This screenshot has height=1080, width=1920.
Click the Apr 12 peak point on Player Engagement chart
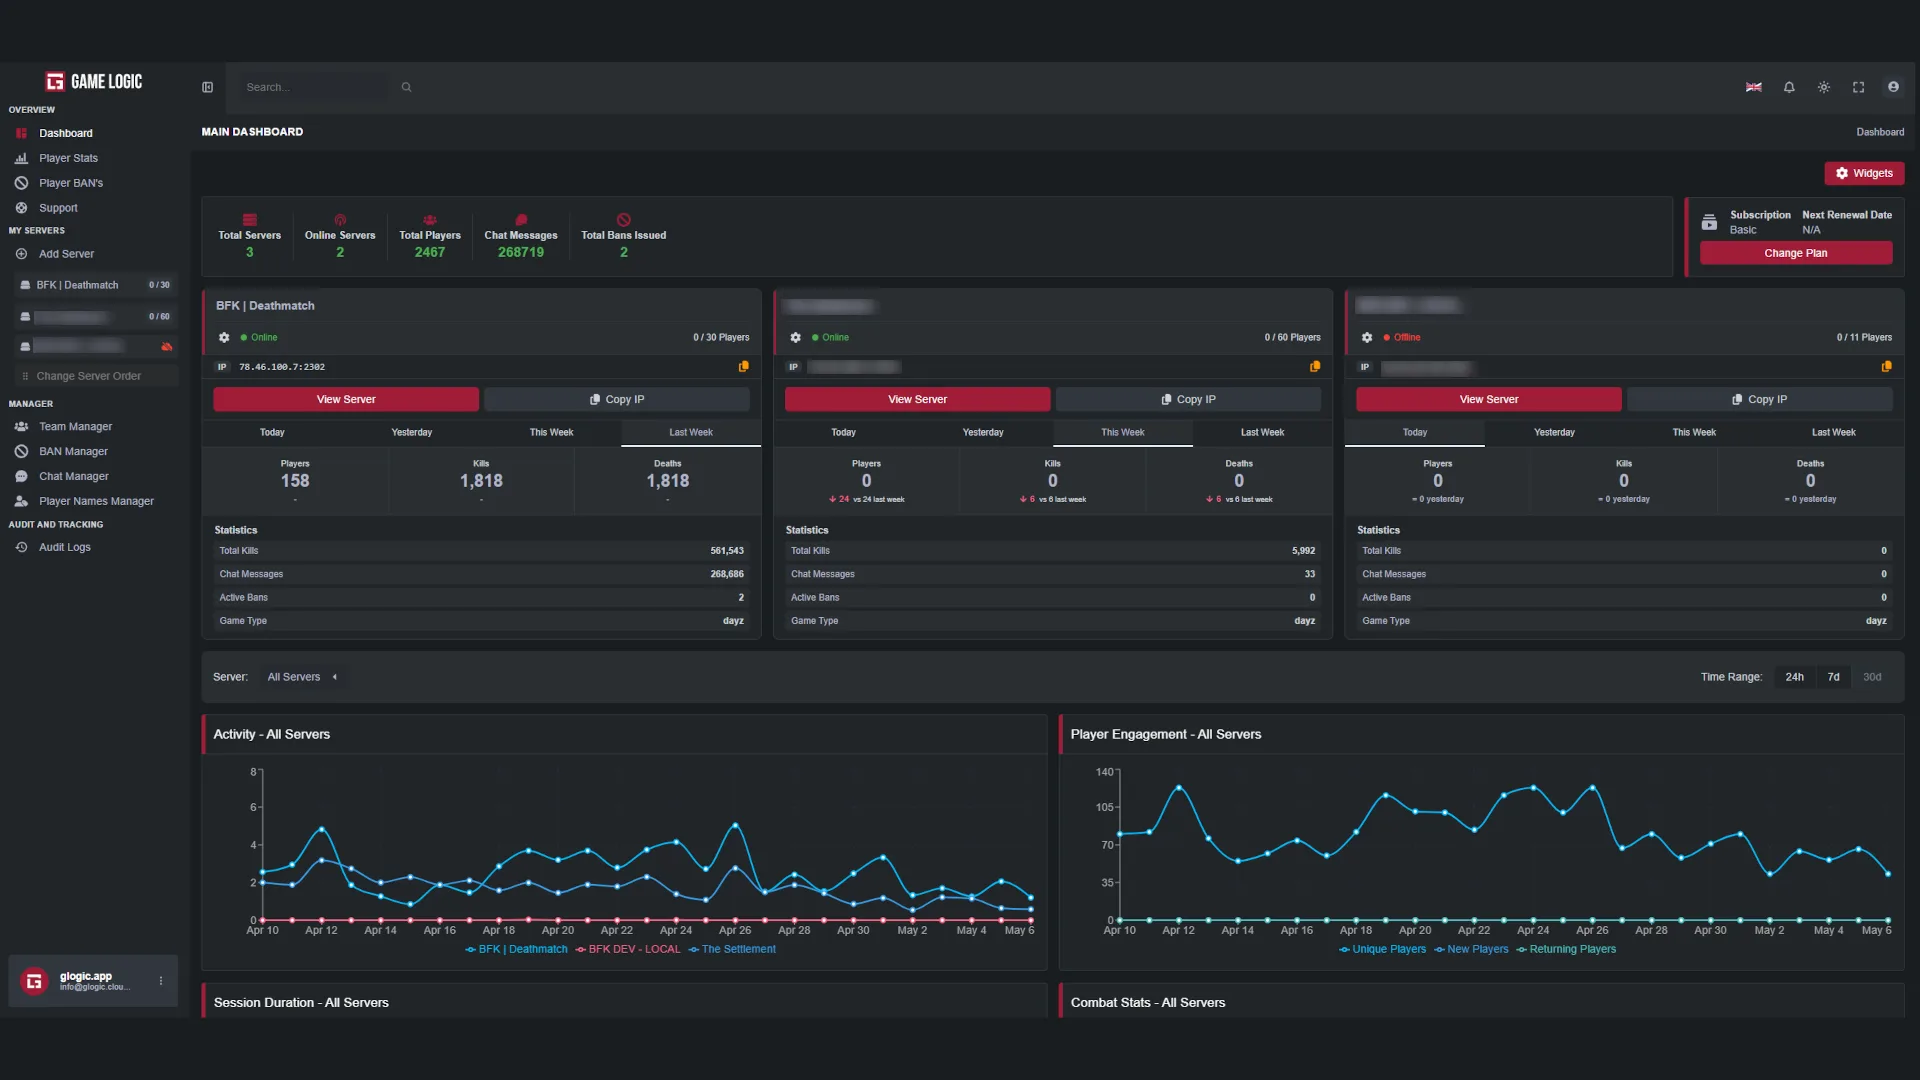[x=1179, y=788]
